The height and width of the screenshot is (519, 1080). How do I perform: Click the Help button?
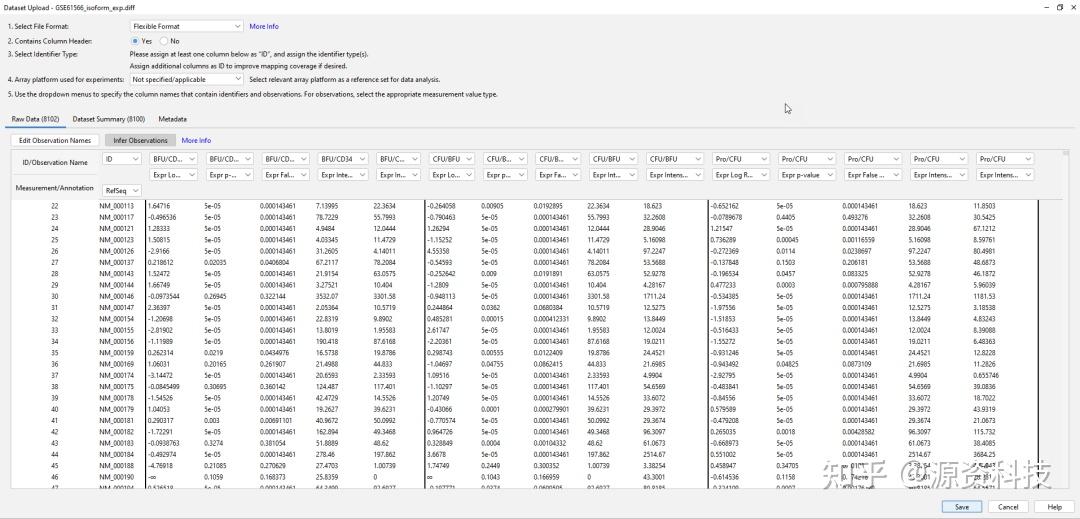tap(1054, 507)
